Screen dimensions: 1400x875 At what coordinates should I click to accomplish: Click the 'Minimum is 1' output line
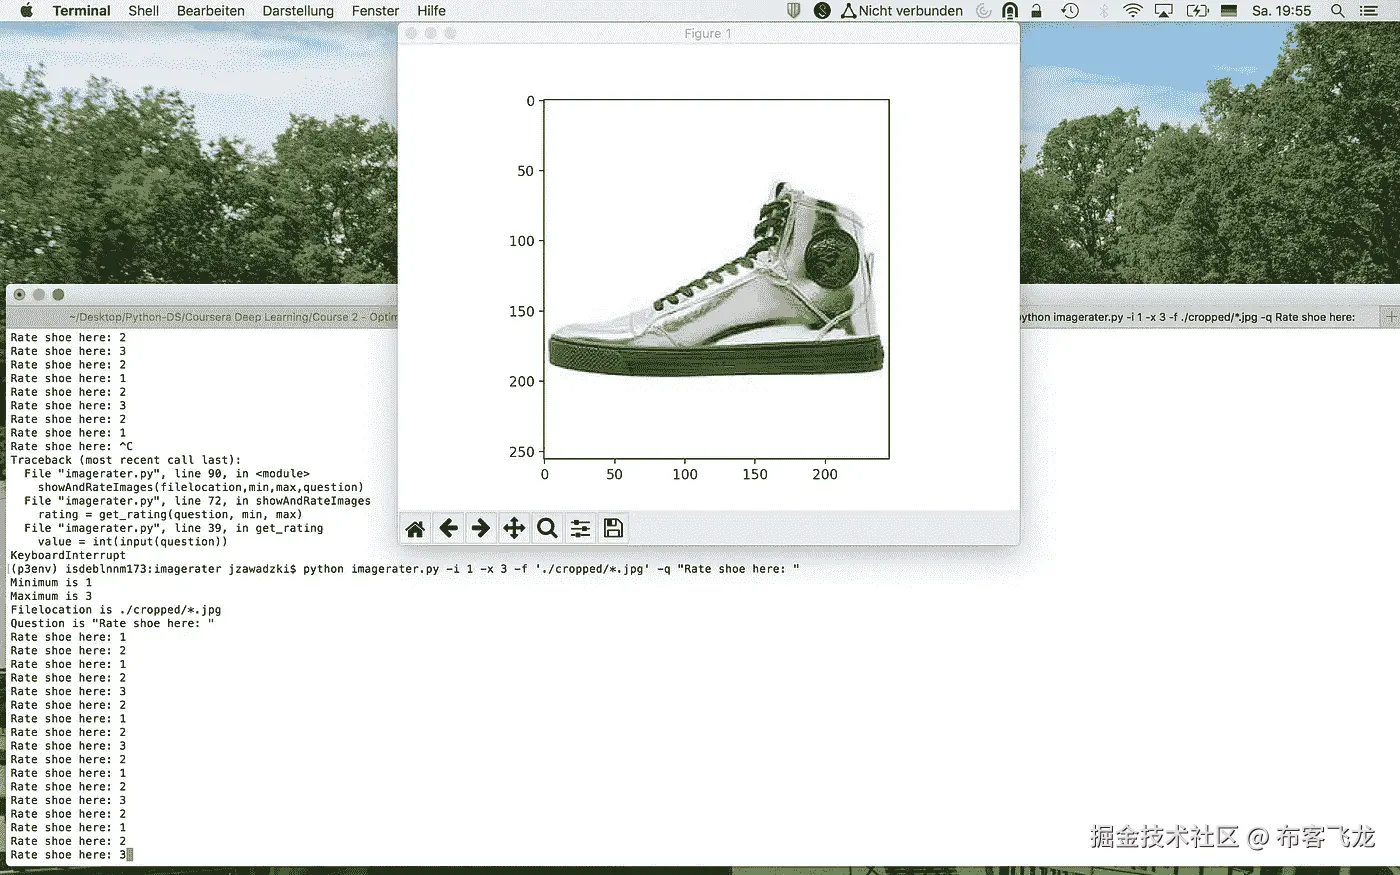point(51,582)
